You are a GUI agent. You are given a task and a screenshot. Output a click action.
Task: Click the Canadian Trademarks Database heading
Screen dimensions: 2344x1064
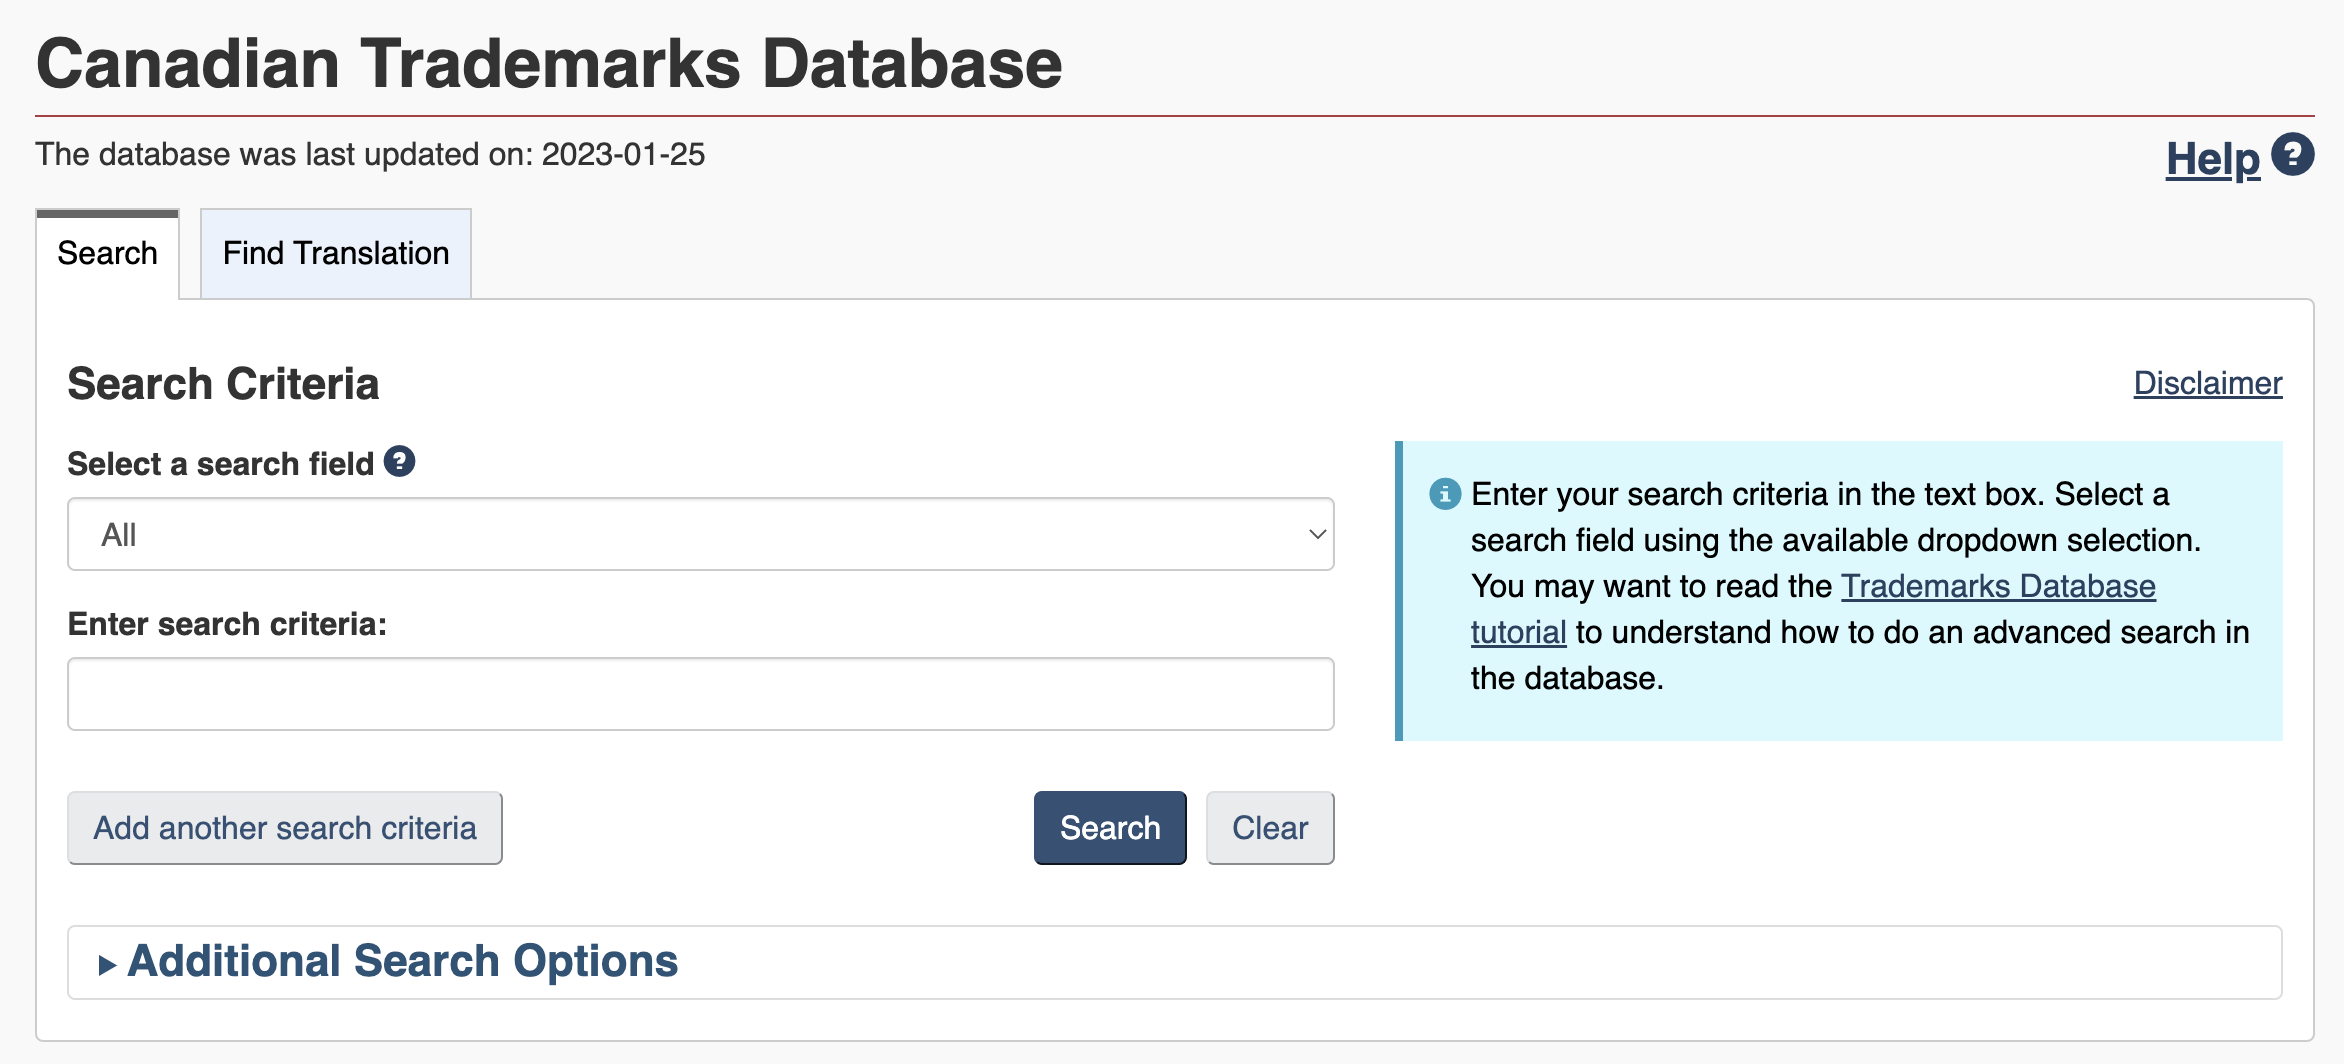point(549,64)
